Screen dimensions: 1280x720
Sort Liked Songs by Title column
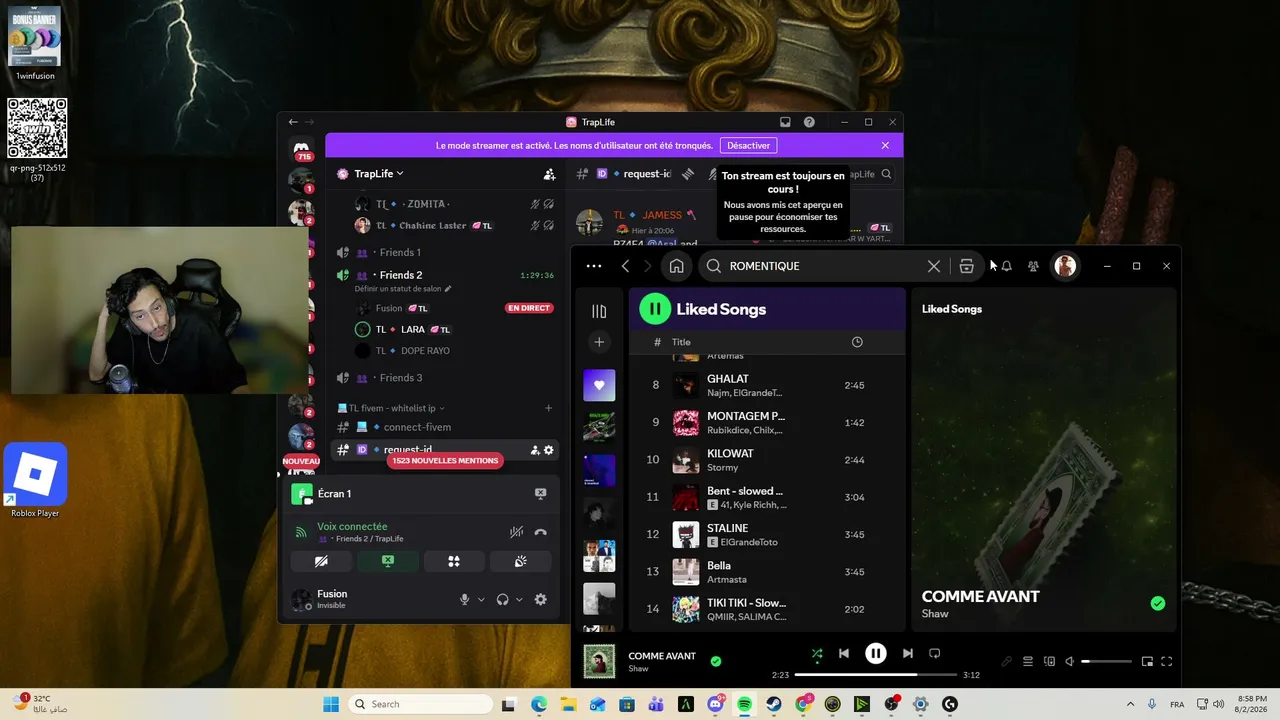[x=681, y=342]
